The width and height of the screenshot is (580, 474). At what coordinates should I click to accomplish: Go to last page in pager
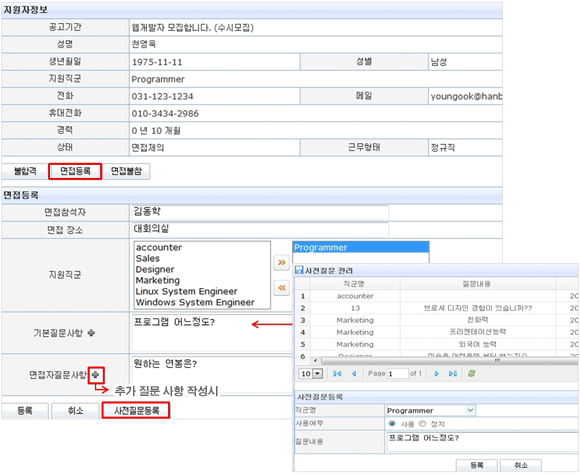click(453, 374)
